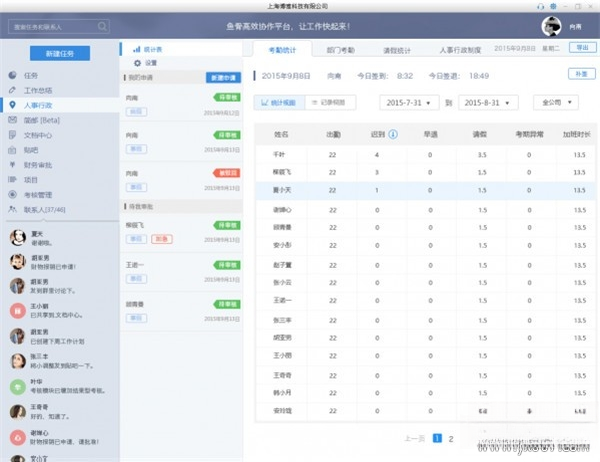600x462 pixels.
Task: Open the 全公司 department dropdown
Action: tap(556, 103)
